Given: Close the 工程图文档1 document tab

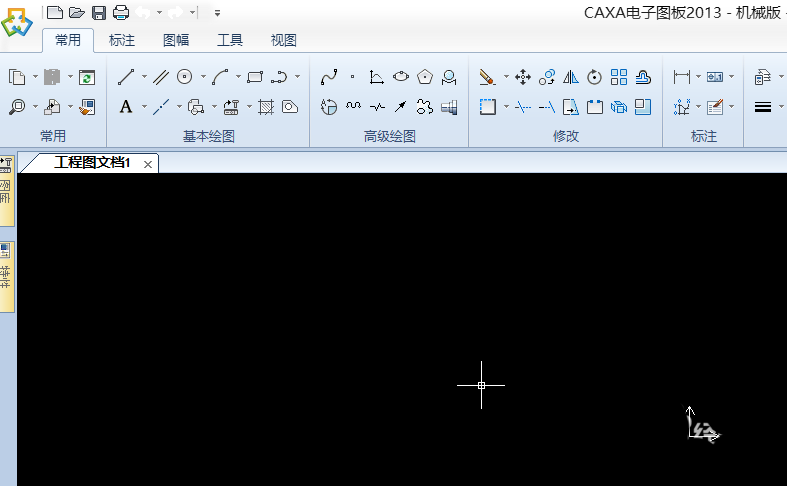Looking at the screenshot, I should [x=148, y=164].
